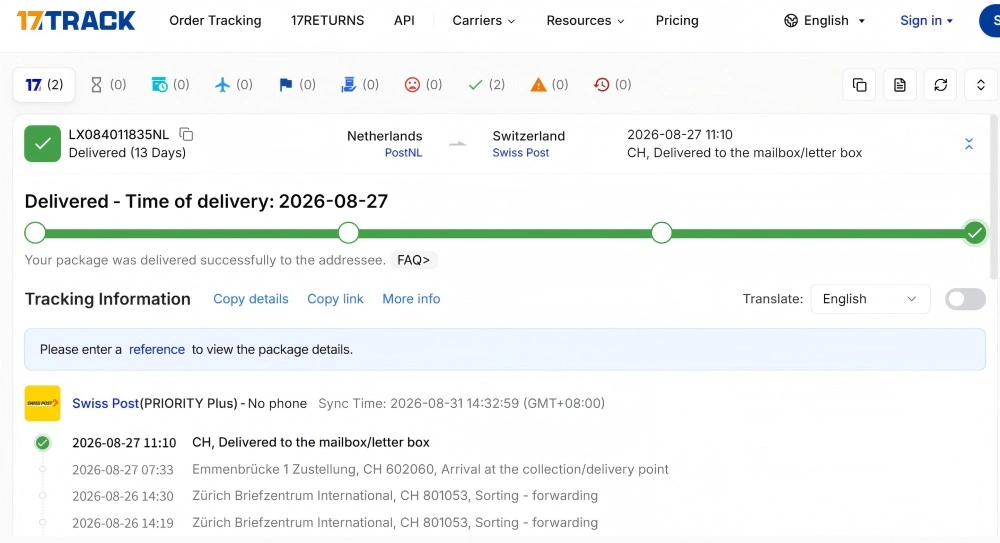1000x543 pixels.
Task: Click the blue account button at top right
Action: click(x=990, y=20)
